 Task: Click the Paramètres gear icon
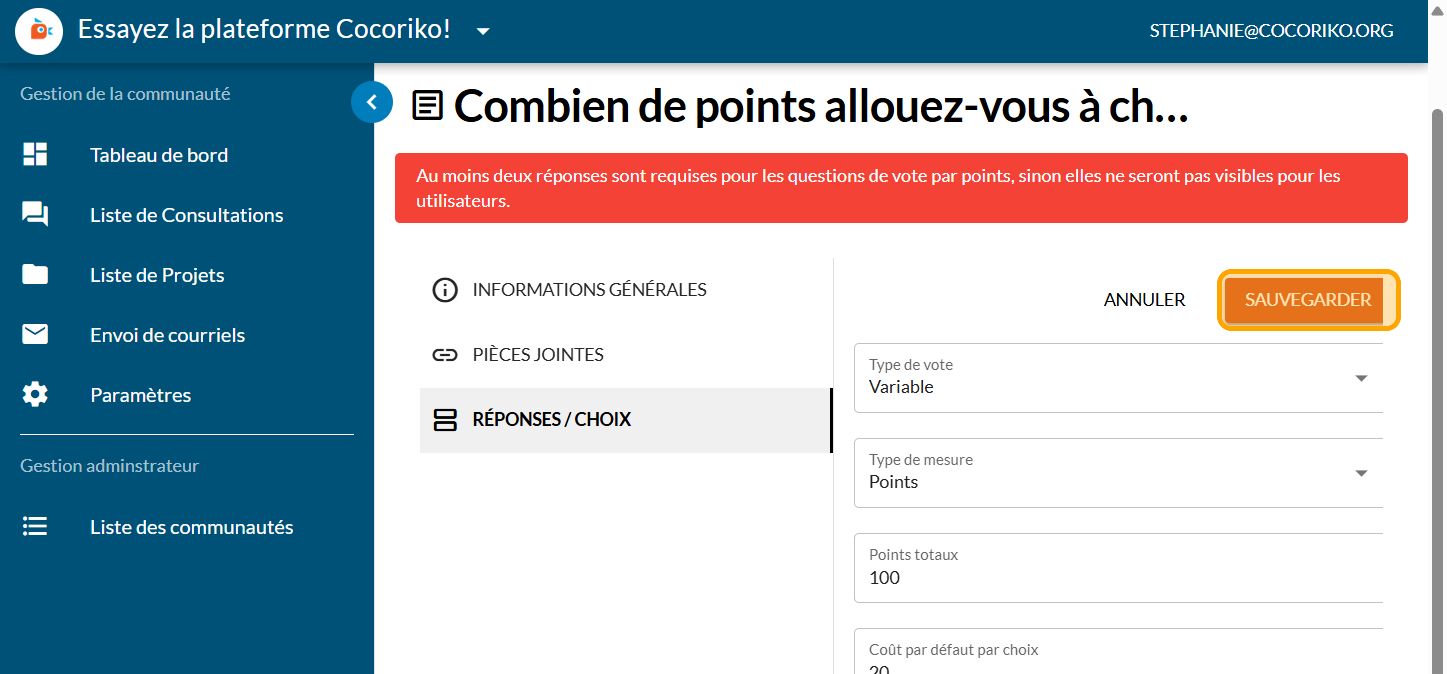[35, 395]
